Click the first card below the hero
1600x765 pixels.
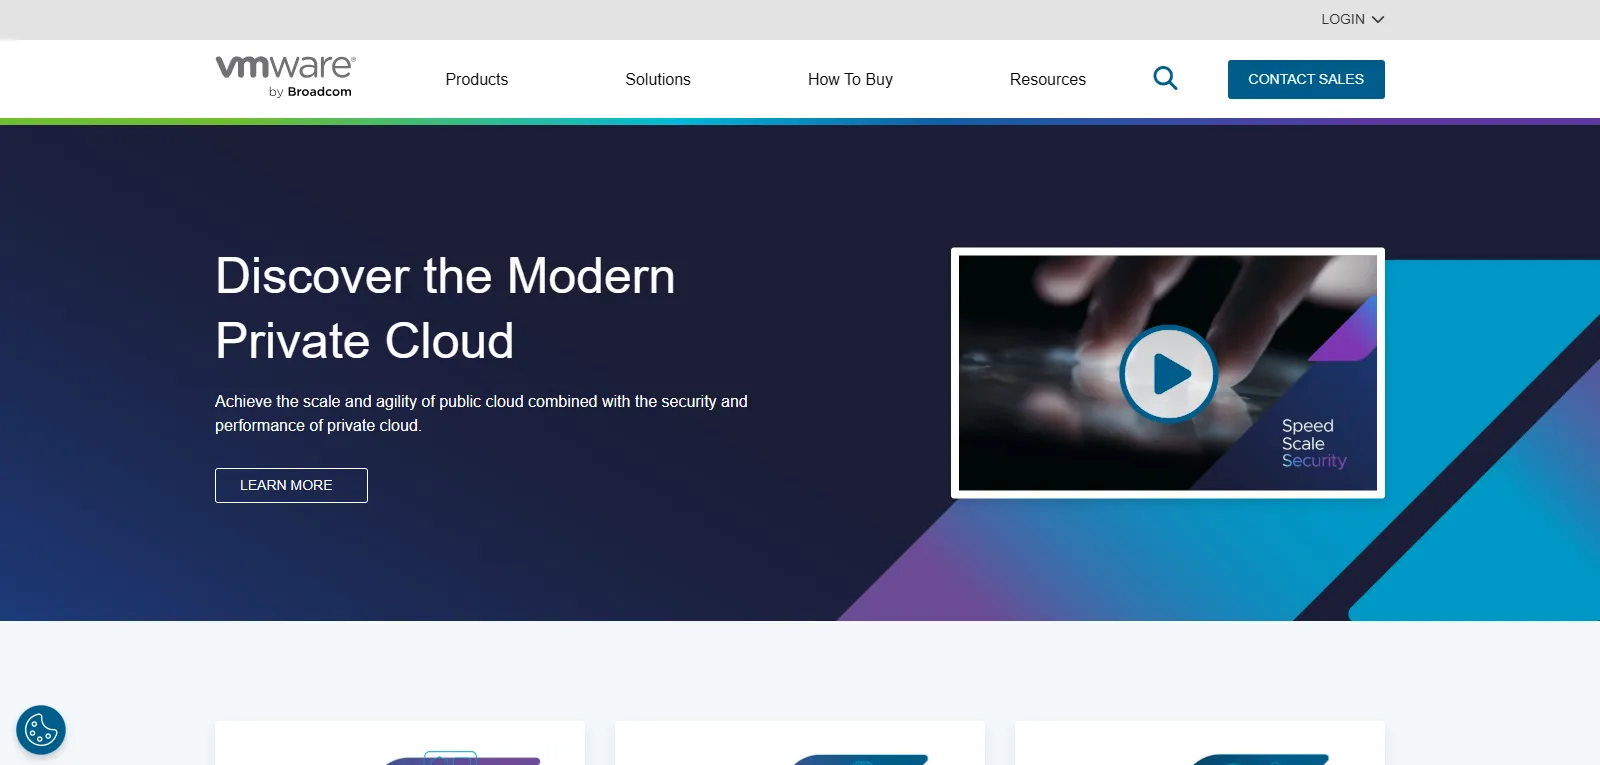click(399, 742)
